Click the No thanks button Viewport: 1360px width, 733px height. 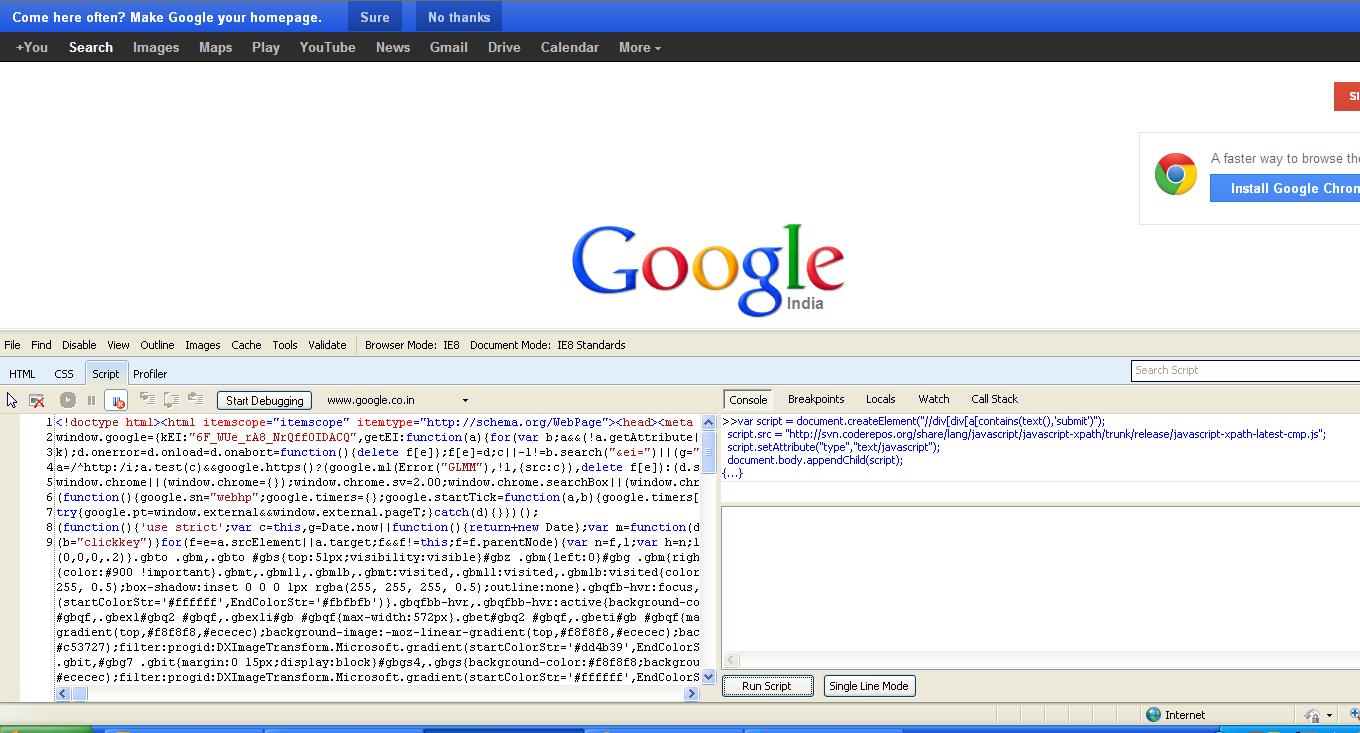459,17
